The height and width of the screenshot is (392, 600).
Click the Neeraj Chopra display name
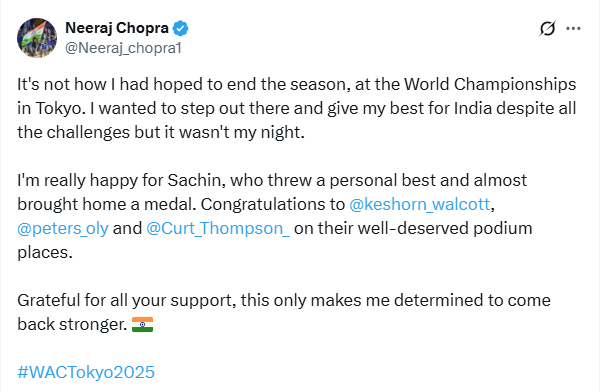[x=117, y=28]
